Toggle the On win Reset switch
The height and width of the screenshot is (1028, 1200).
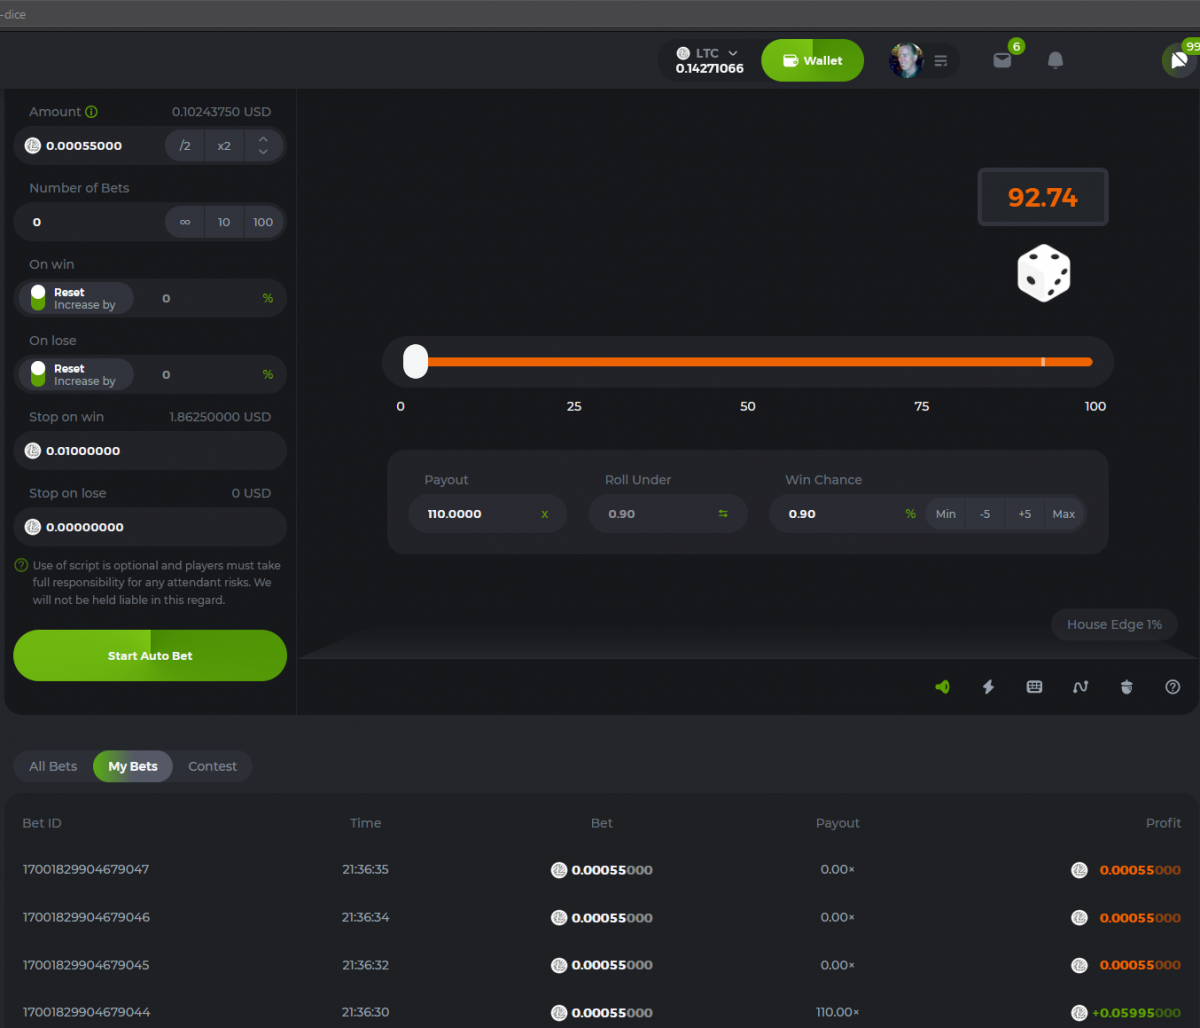click(x=39, y=298)
